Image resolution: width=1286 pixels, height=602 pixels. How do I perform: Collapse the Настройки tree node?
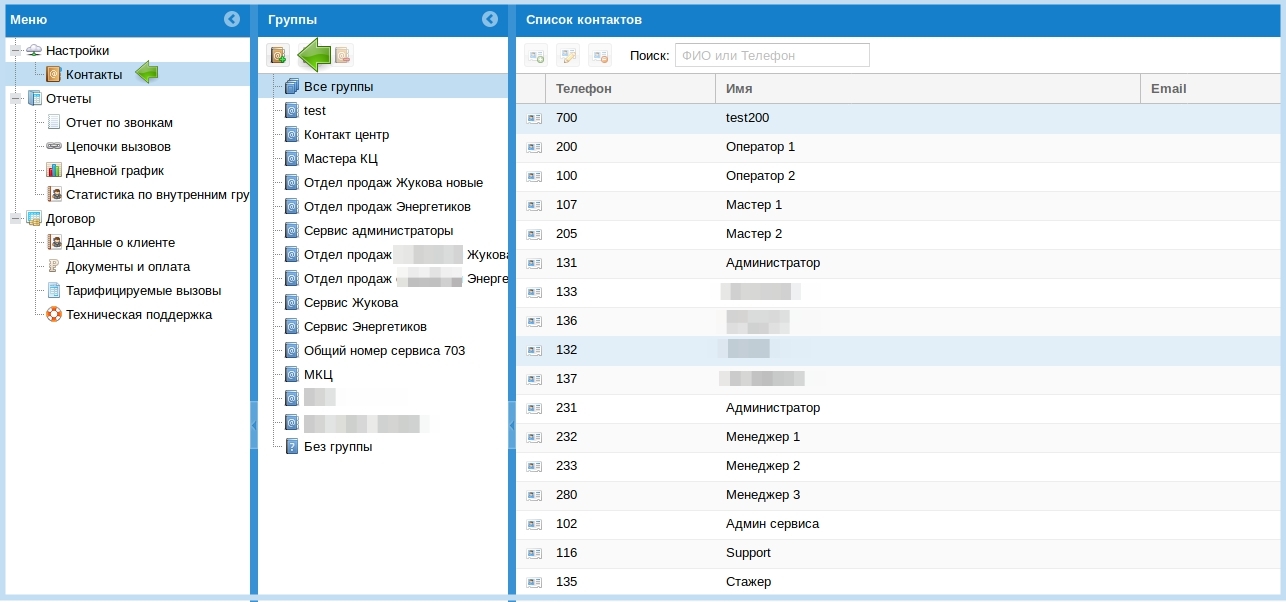pos(15,50)
